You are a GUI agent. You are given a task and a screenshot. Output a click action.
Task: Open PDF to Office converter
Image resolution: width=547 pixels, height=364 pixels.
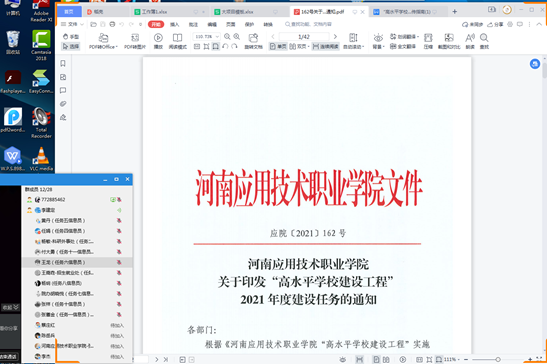tap(103, 41)
